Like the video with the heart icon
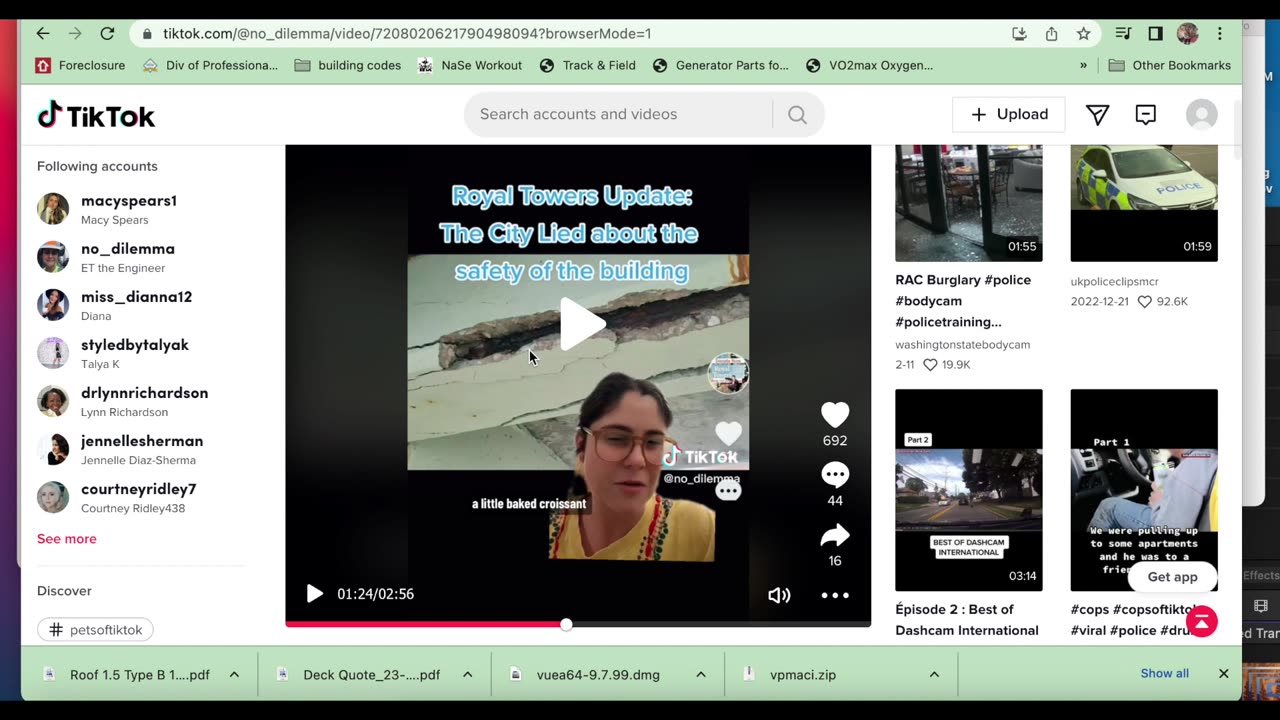Screen dimensions: 1280x720 835,414
